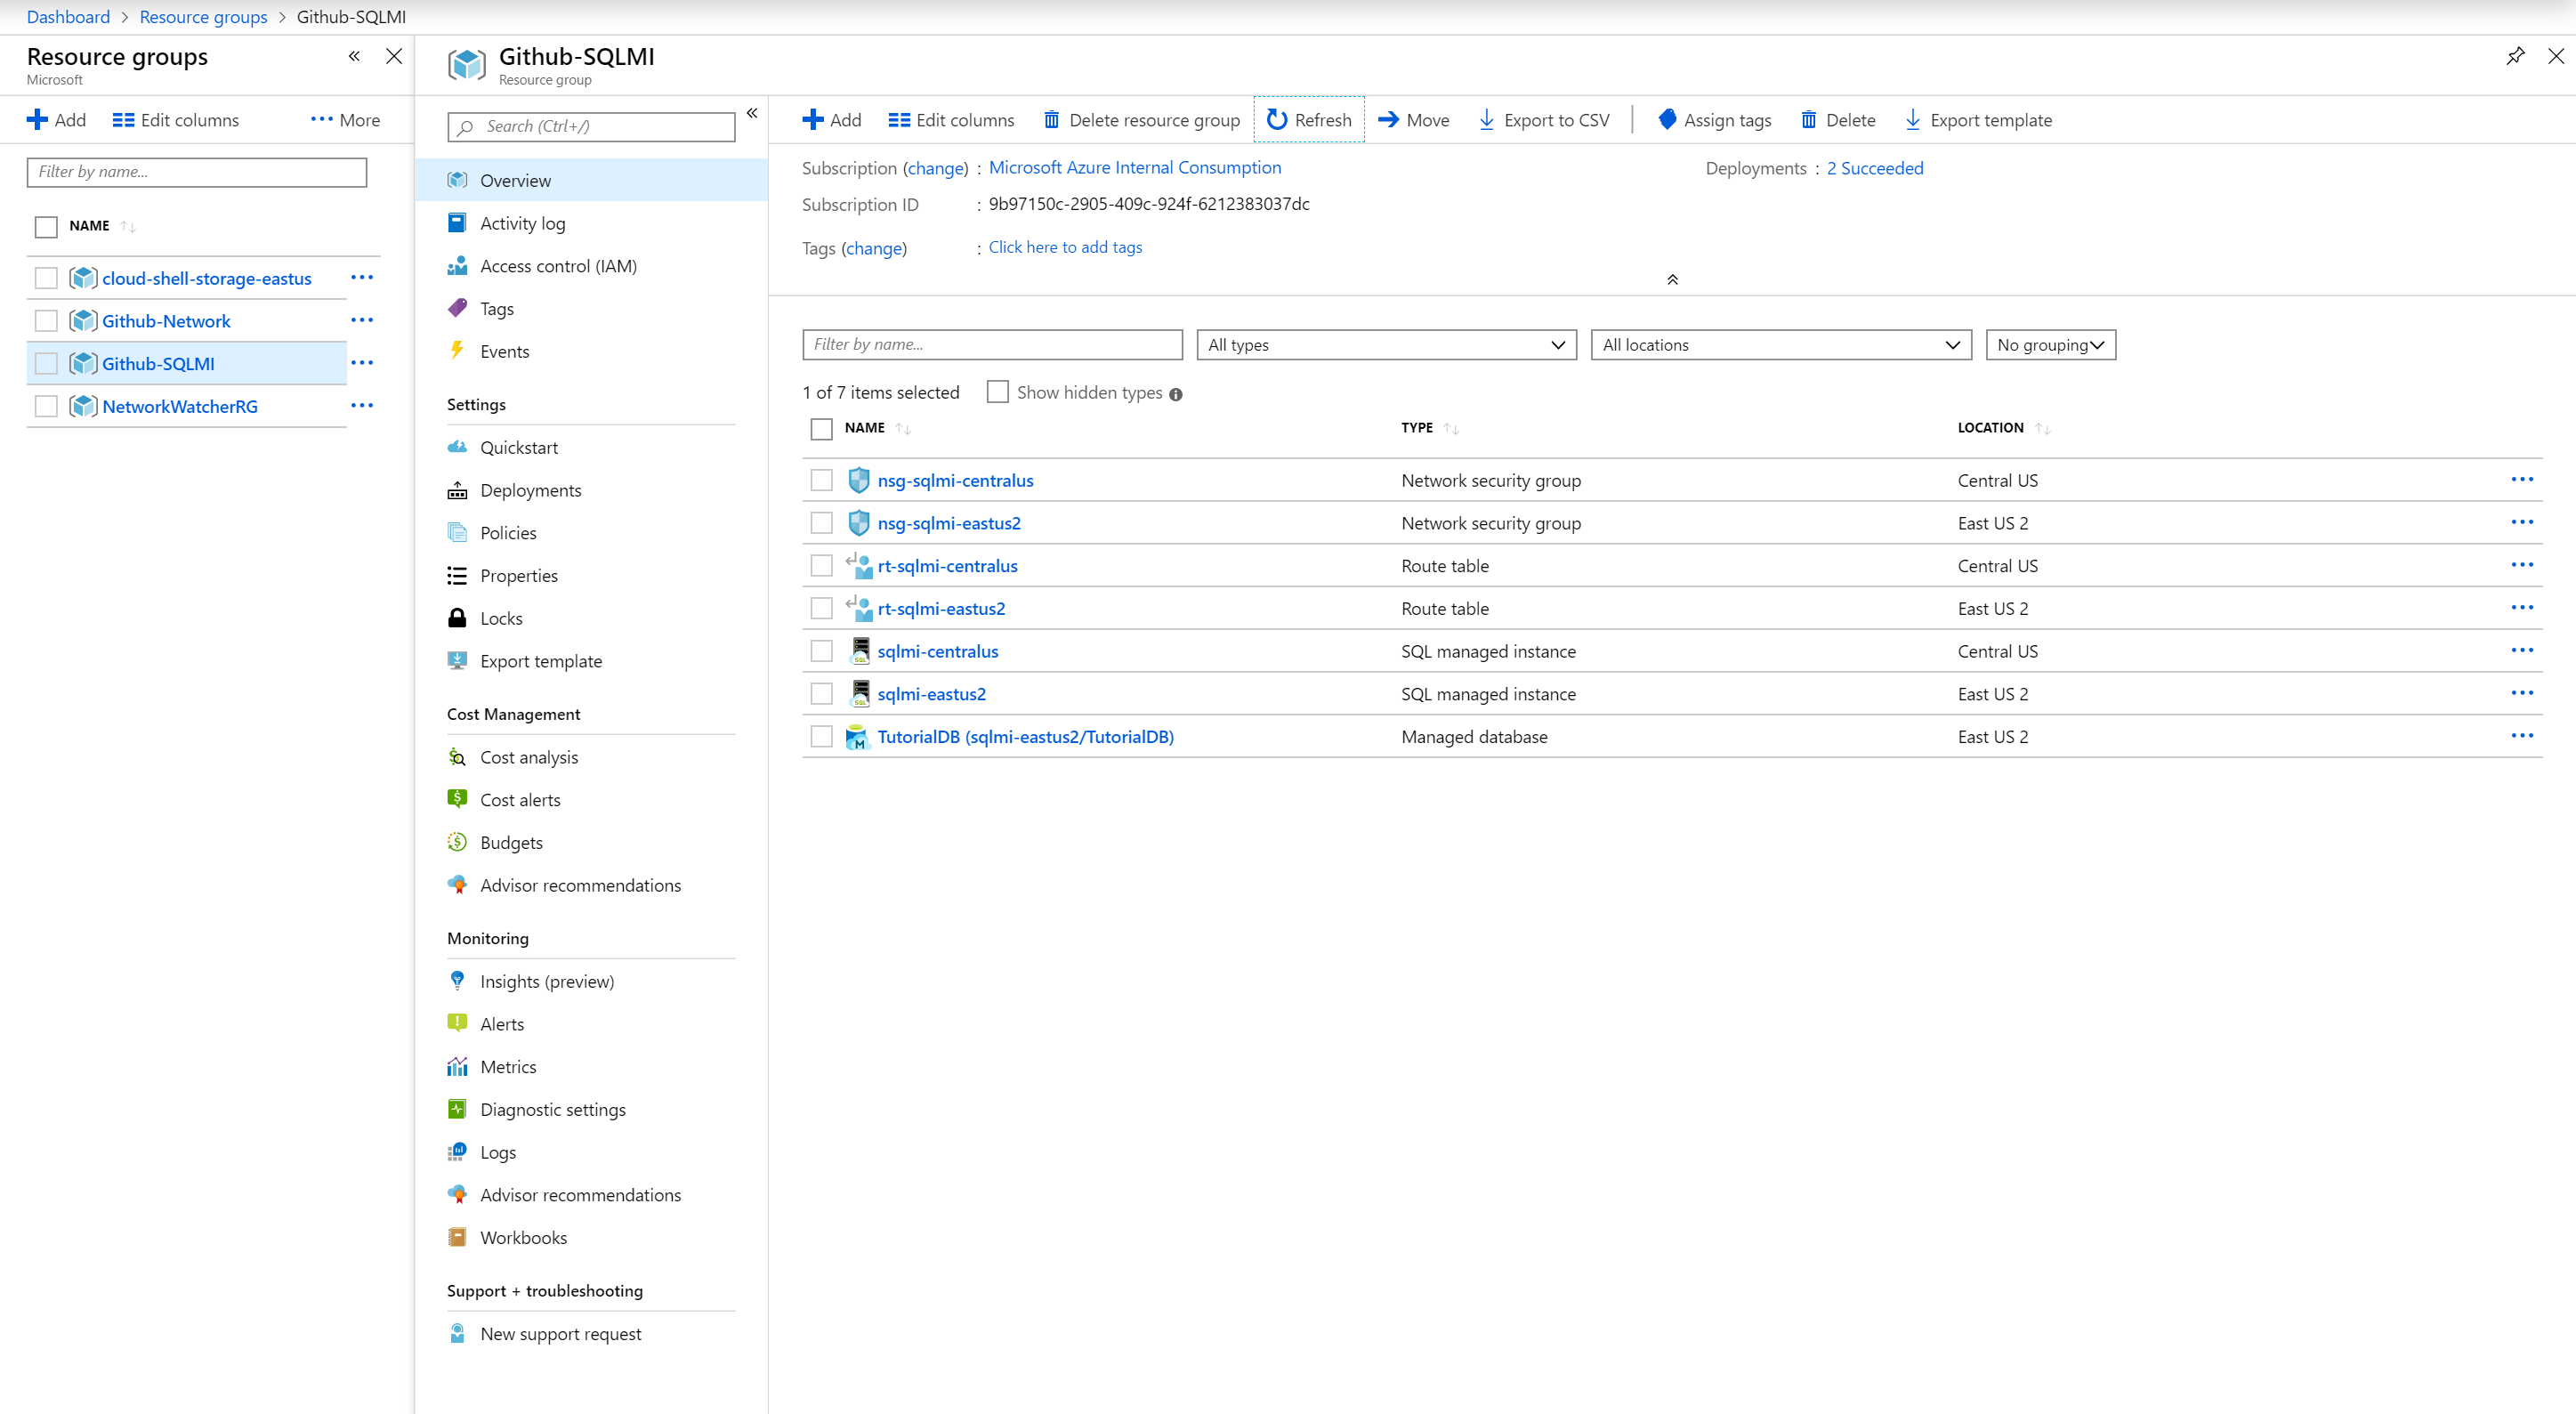
Task: Click Add plus icon in Resource groups panel
Action: (37, 120)
